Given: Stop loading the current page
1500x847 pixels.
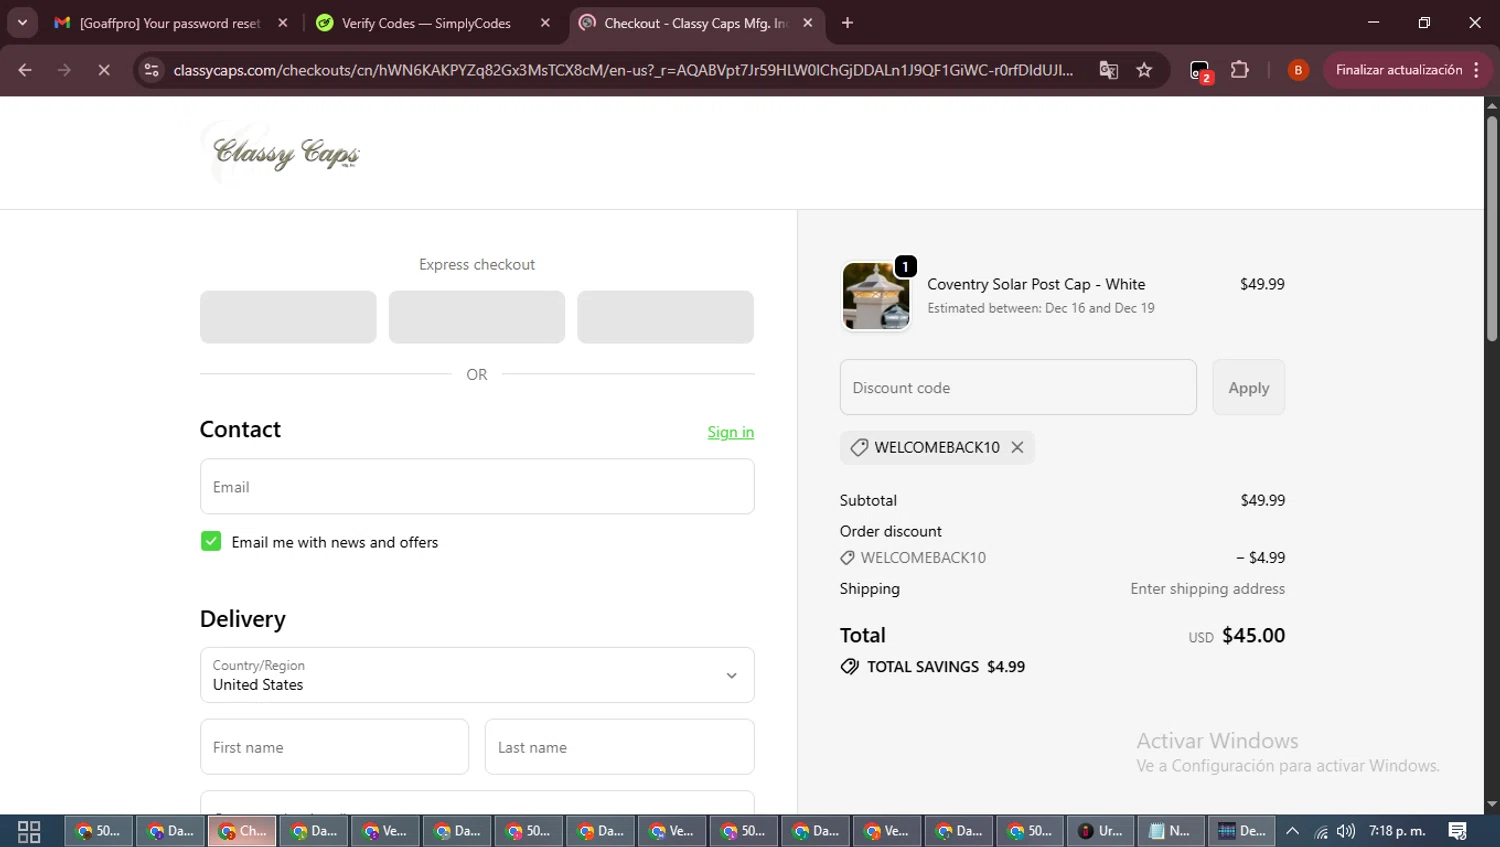Looking at the screenshot, I should click(104, 70).
